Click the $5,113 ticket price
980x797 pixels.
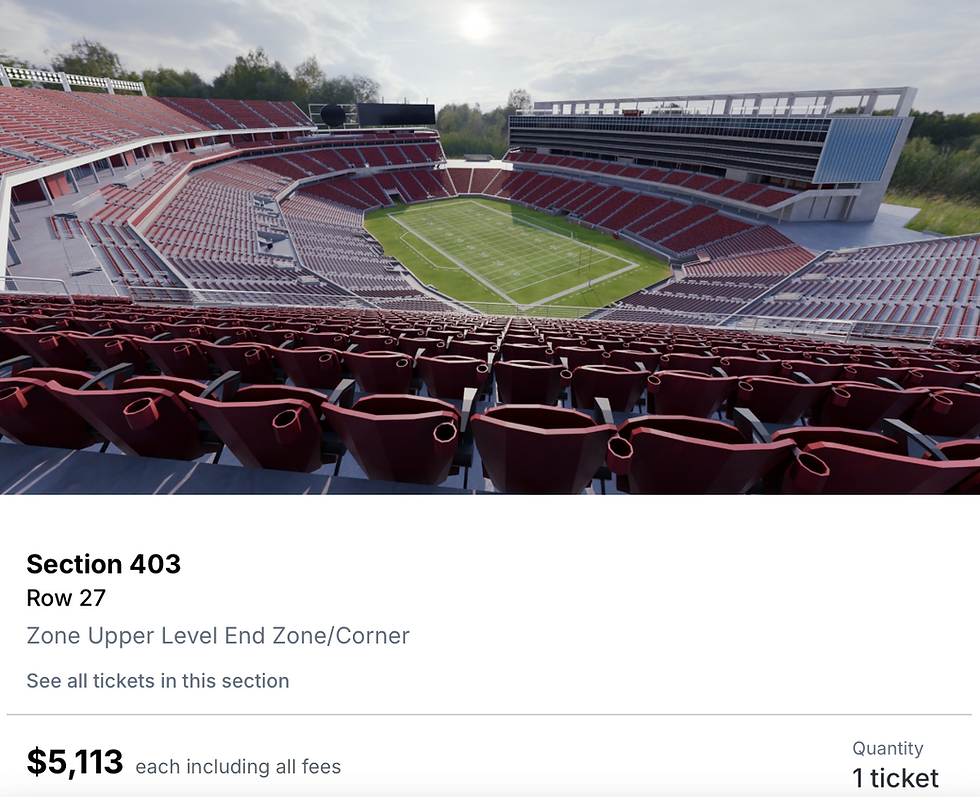[74, 761]
